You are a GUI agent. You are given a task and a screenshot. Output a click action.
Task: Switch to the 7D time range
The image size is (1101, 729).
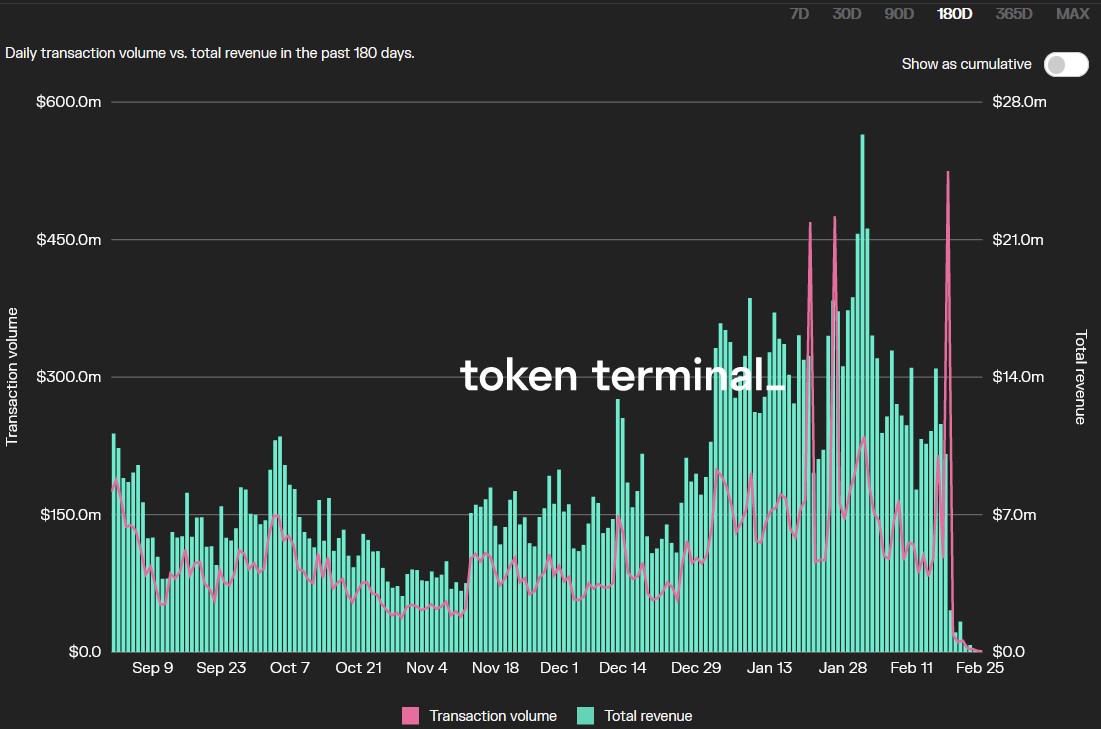(x=800, y=13)
